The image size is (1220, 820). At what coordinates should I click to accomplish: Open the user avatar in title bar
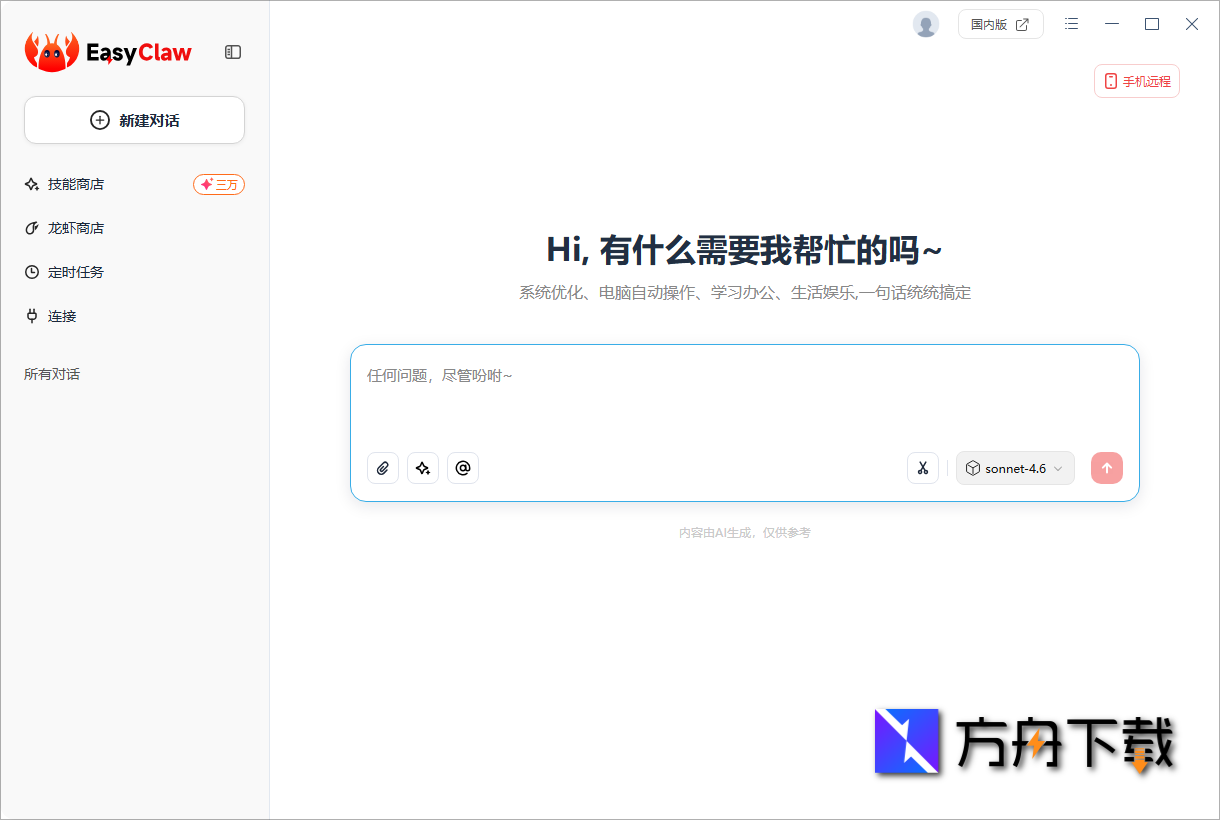click(926, 24)
